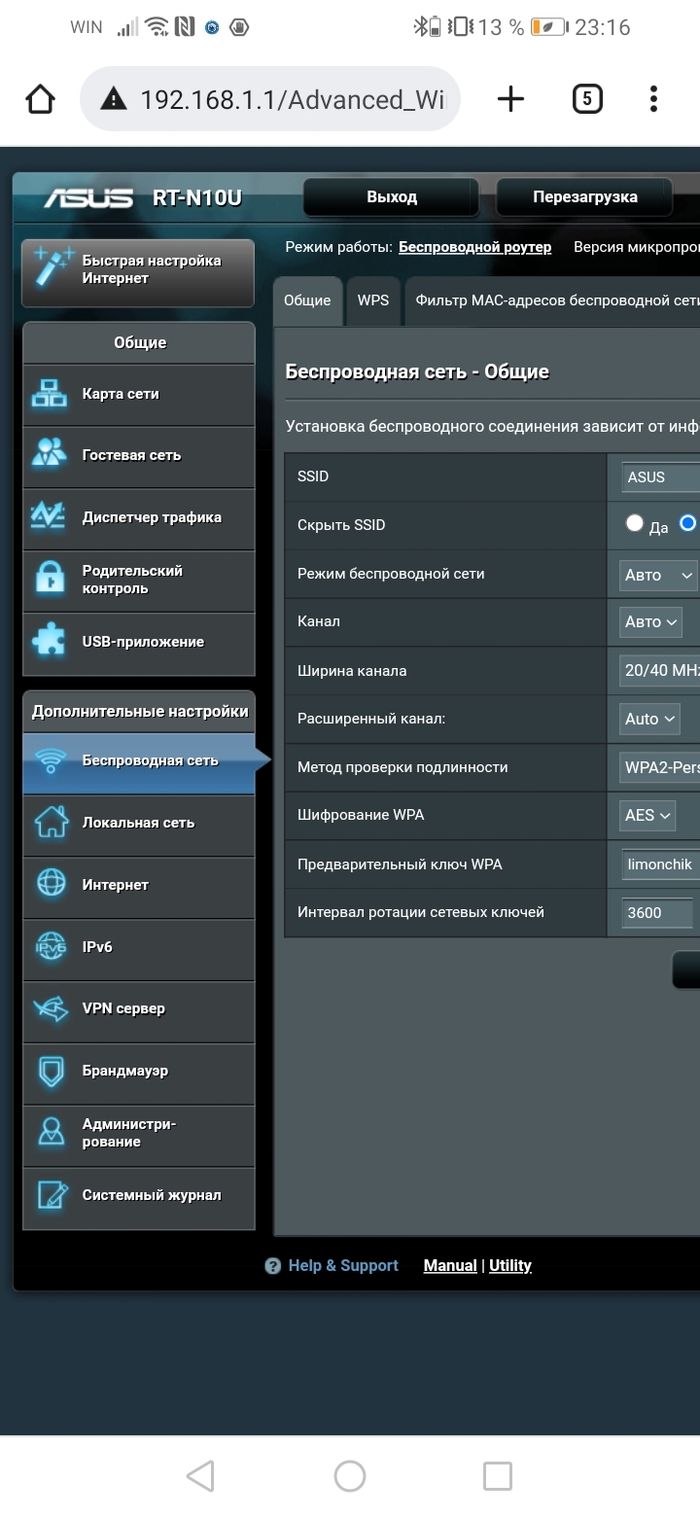Viewport: 700px width, 1517px height.
Task: Click the VPN server icon
Action: 50,1009
